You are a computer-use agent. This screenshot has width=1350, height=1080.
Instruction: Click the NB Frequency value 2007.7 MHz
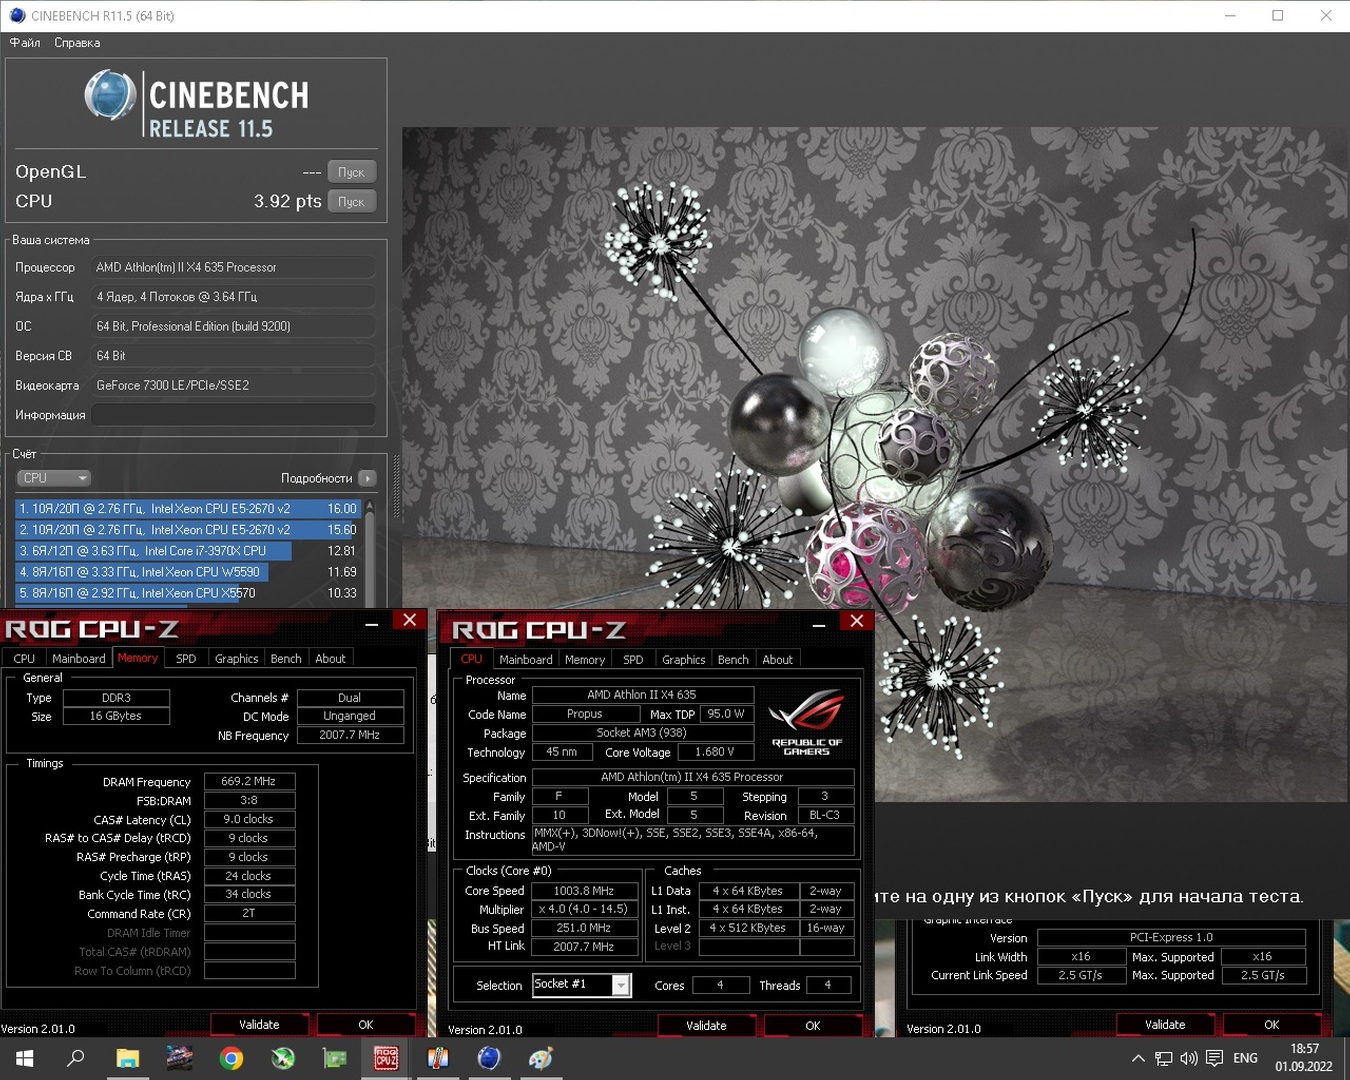point(349,735)
